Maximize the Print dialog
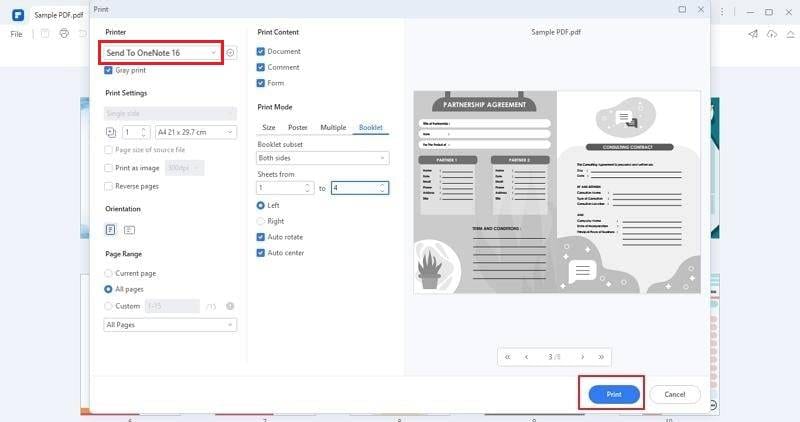This screenshot has width=800, height=422. pyautogui.click(x=682, y=9)
